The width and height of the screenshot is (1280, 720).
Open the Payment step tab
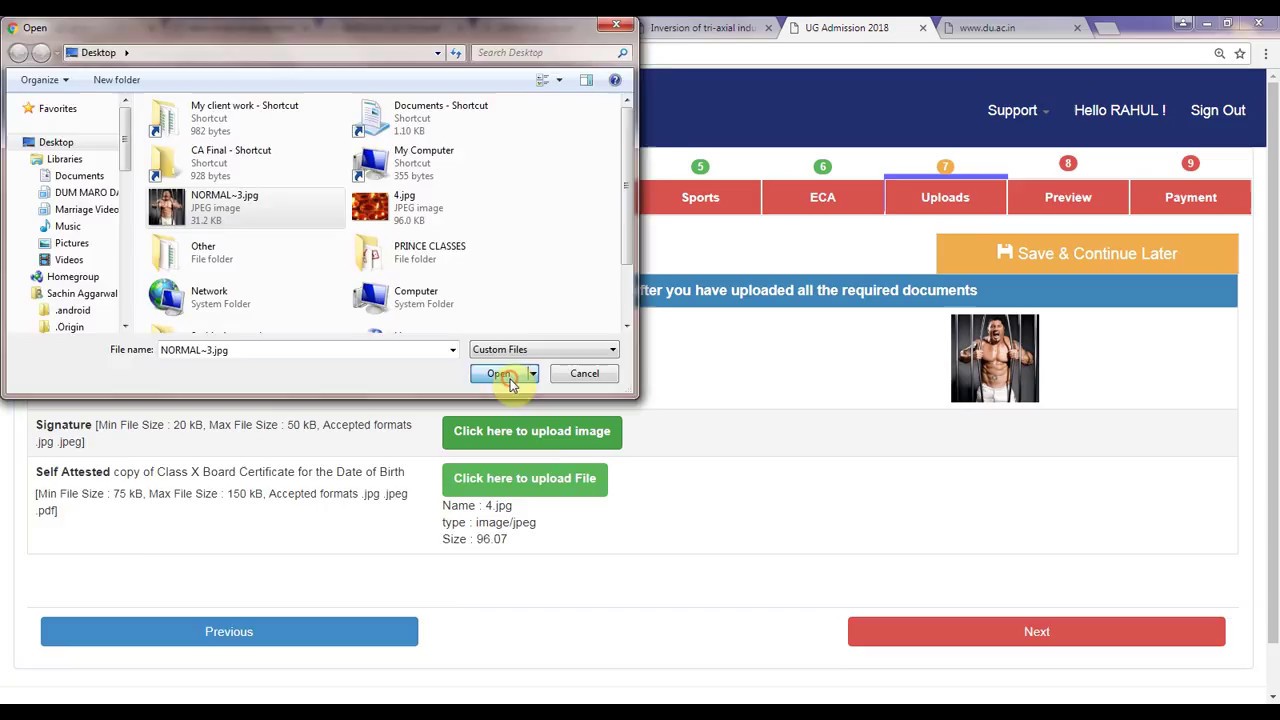pyautogui.click(x=1191, y=198)
